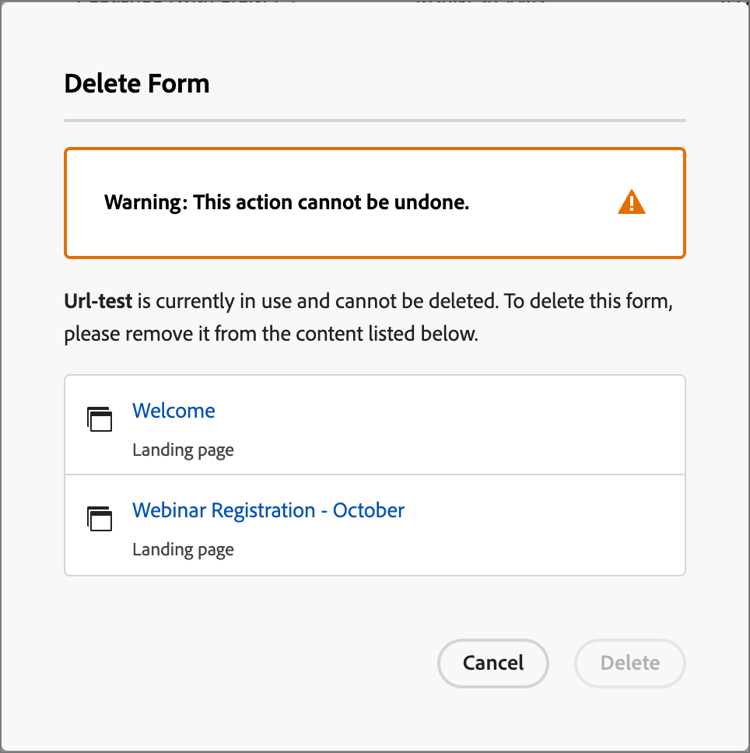Open the Webinar Registration - October link
Screen dimensions: 750x753
(268, 510)
